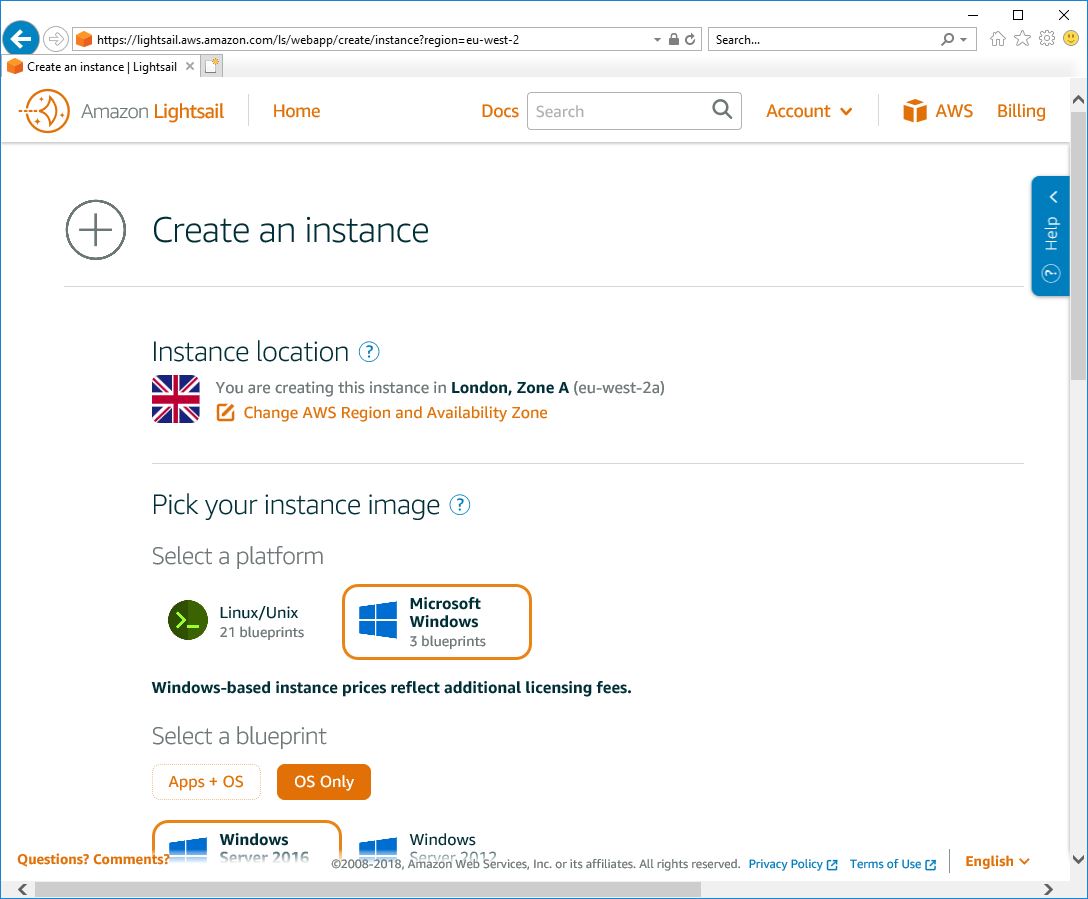The image size is (1088, 899).
Task: Click the United Kingdom flag icon
Action: coord(176,399)
